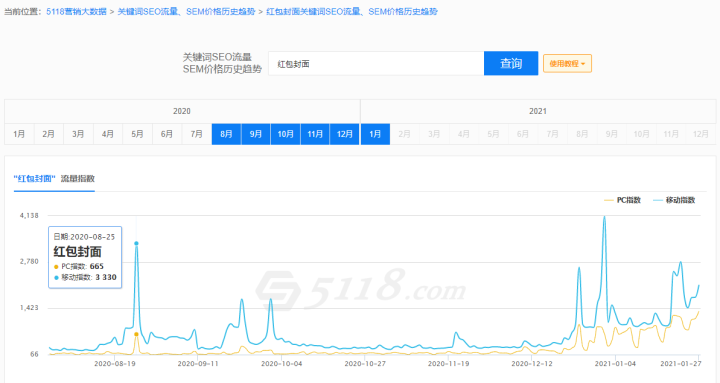Open the 红包封面关键词SEO流量 breadcrumb link
Image resolution: width=720 pixels, height=383 pixels.
coord(352,11)
